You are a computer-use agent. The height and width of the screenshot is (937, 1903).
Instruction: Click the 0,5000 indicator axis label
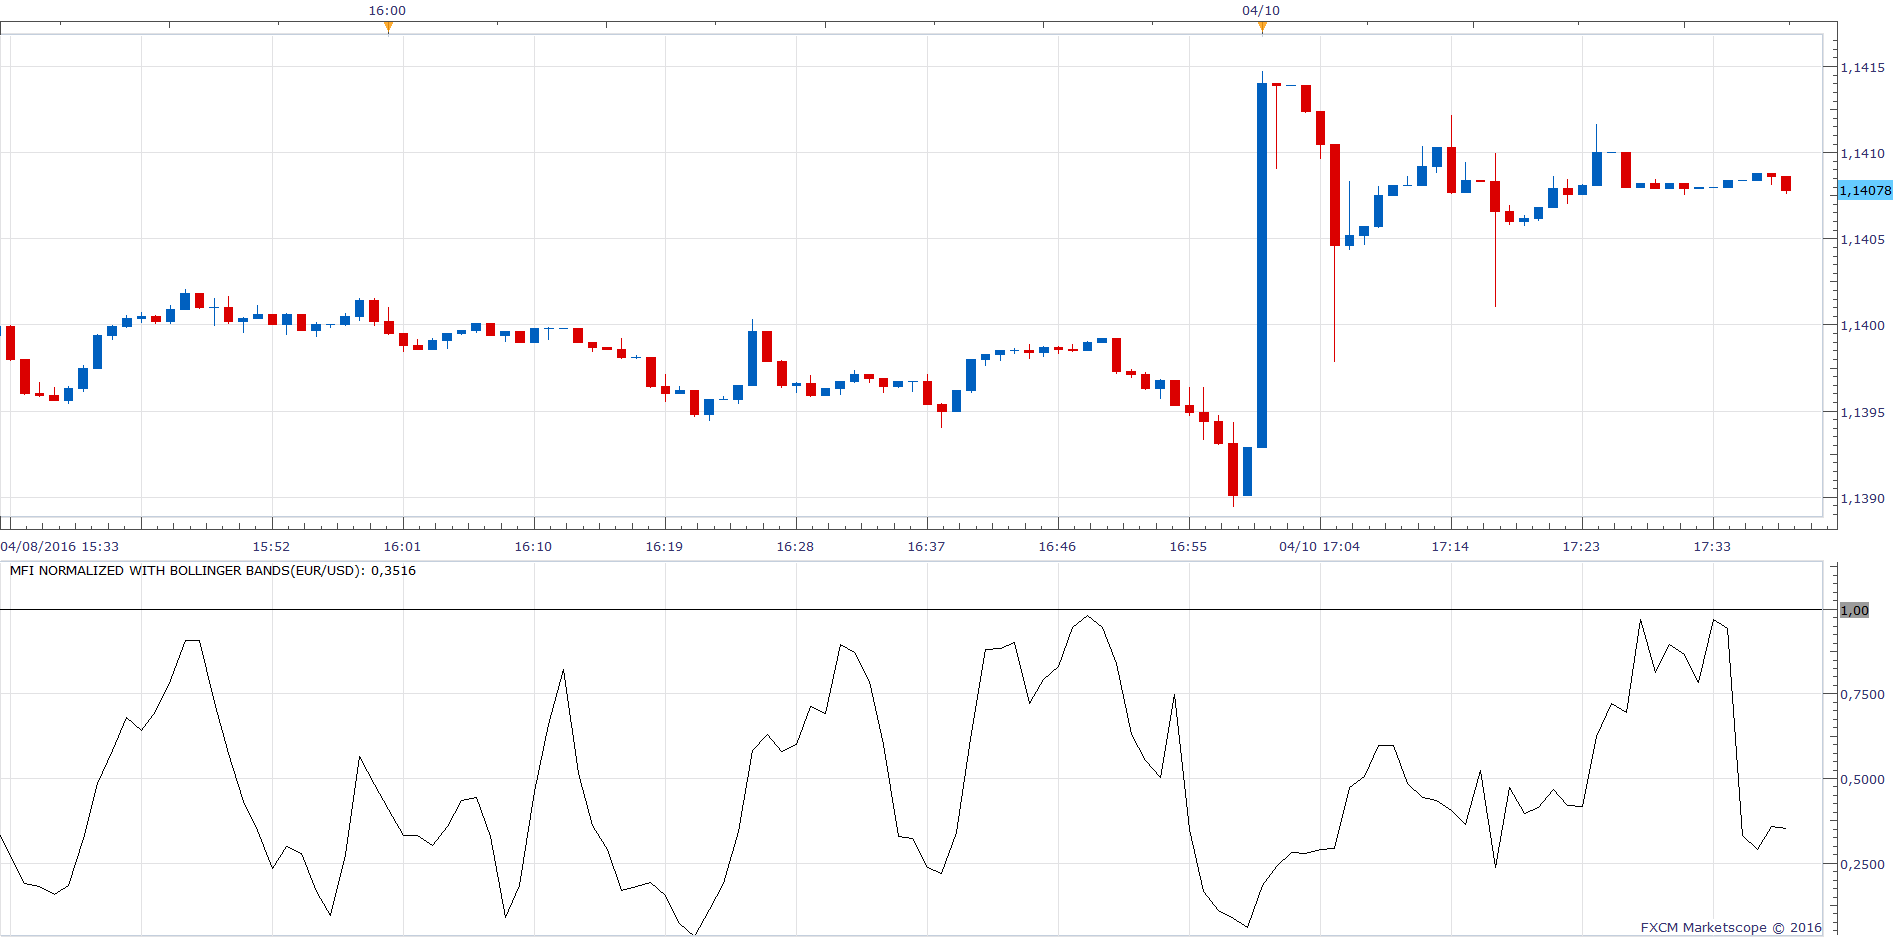pos(1863,780)
